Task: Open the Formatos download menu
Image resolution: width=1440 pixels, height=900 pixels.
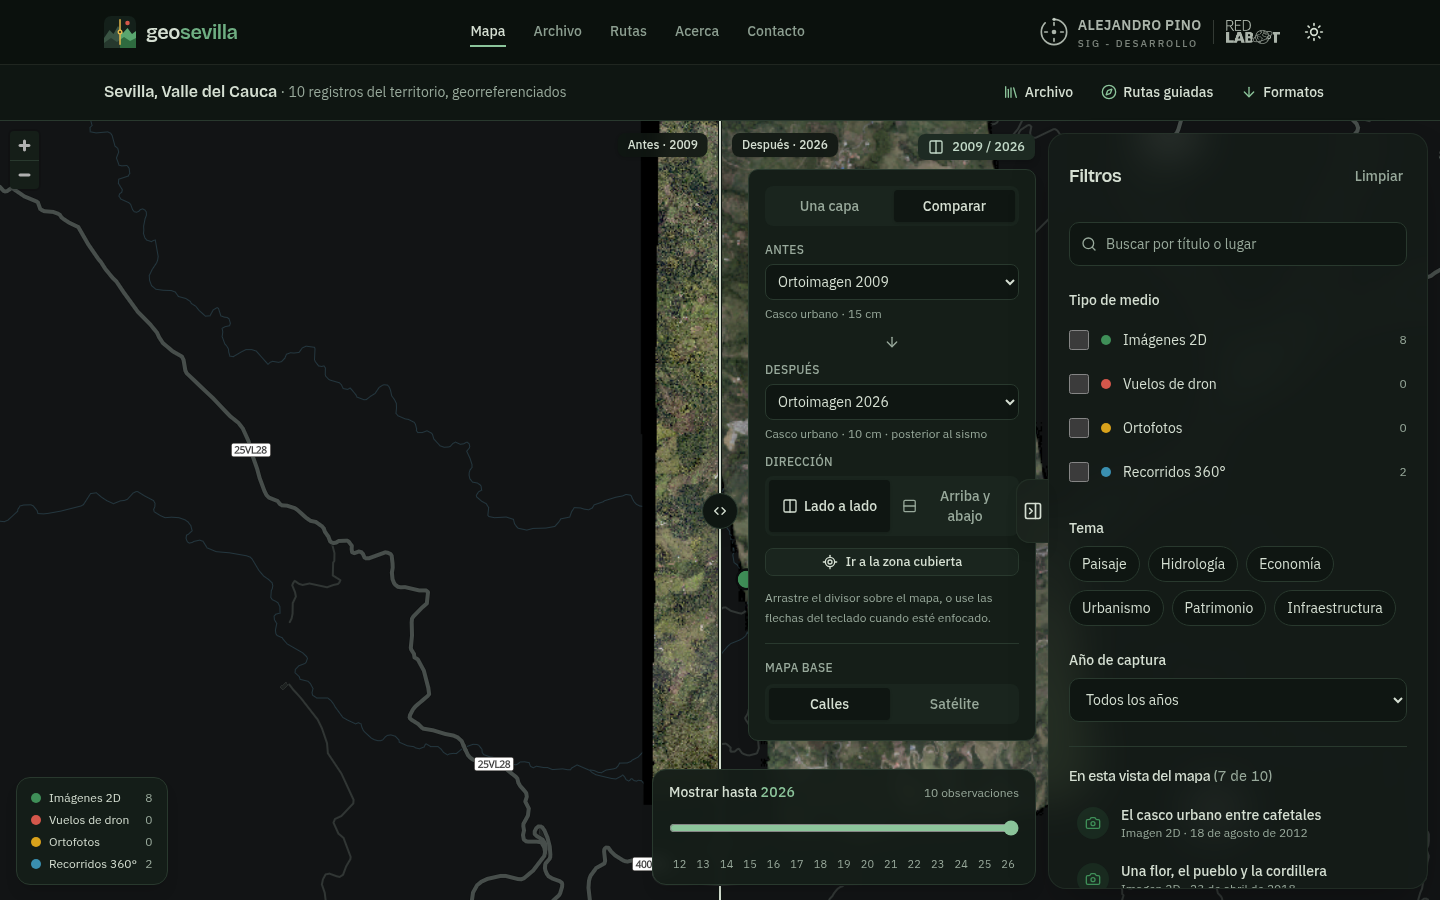Action: click(x=1283, y=92)
